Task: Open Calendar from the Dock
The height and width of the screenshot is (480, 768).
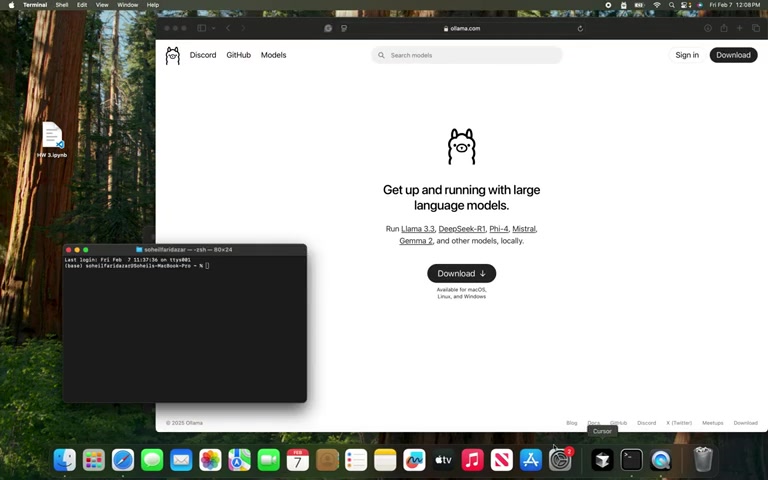Action: click(297, 460)
